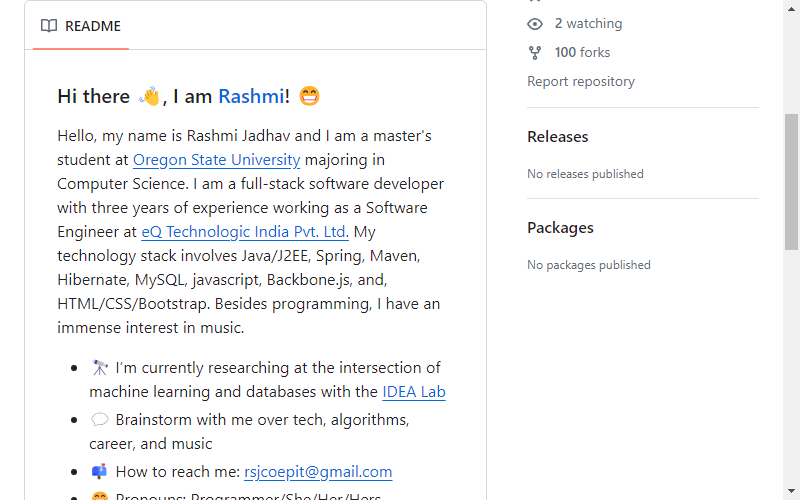Click the rsjcoepit@gmail.com email link
Viewport: 800px width, 500px height.
point(318,472)
